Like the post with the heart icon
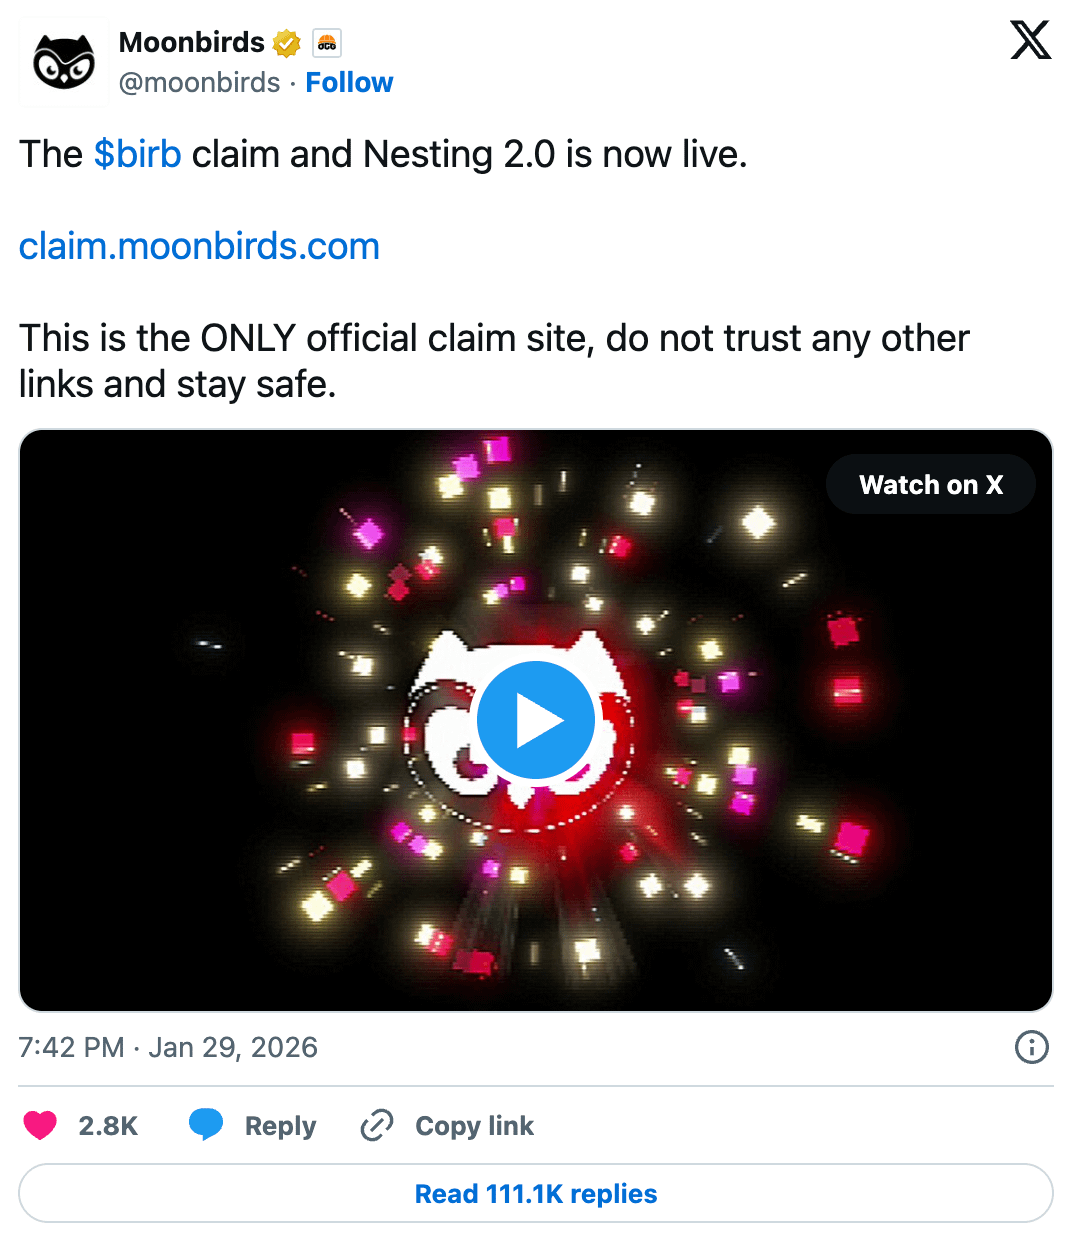 (x=40, y=1125)
